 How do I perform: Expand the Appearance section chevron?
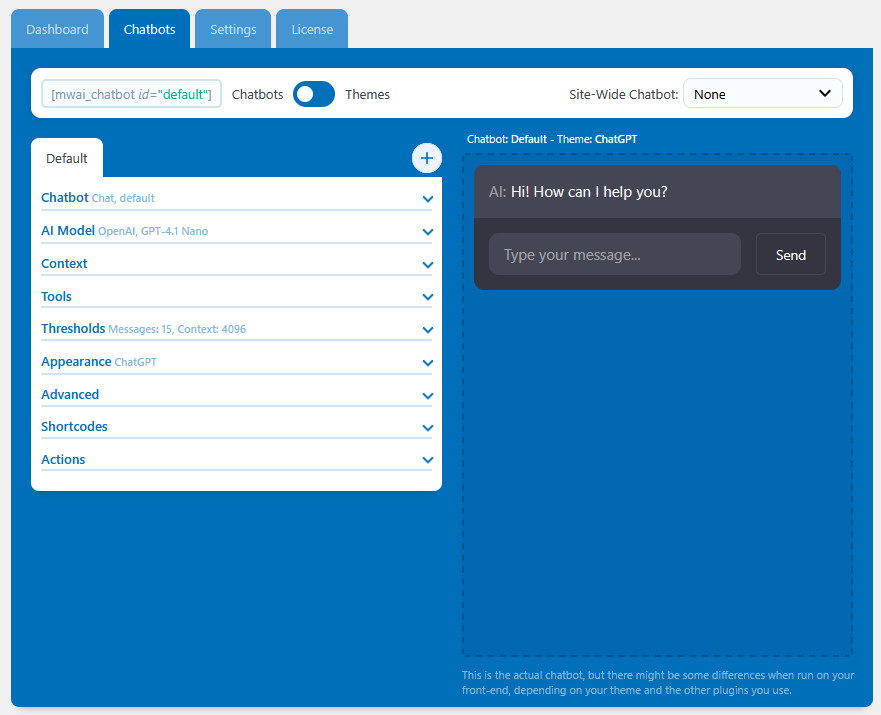pos(427,363)
